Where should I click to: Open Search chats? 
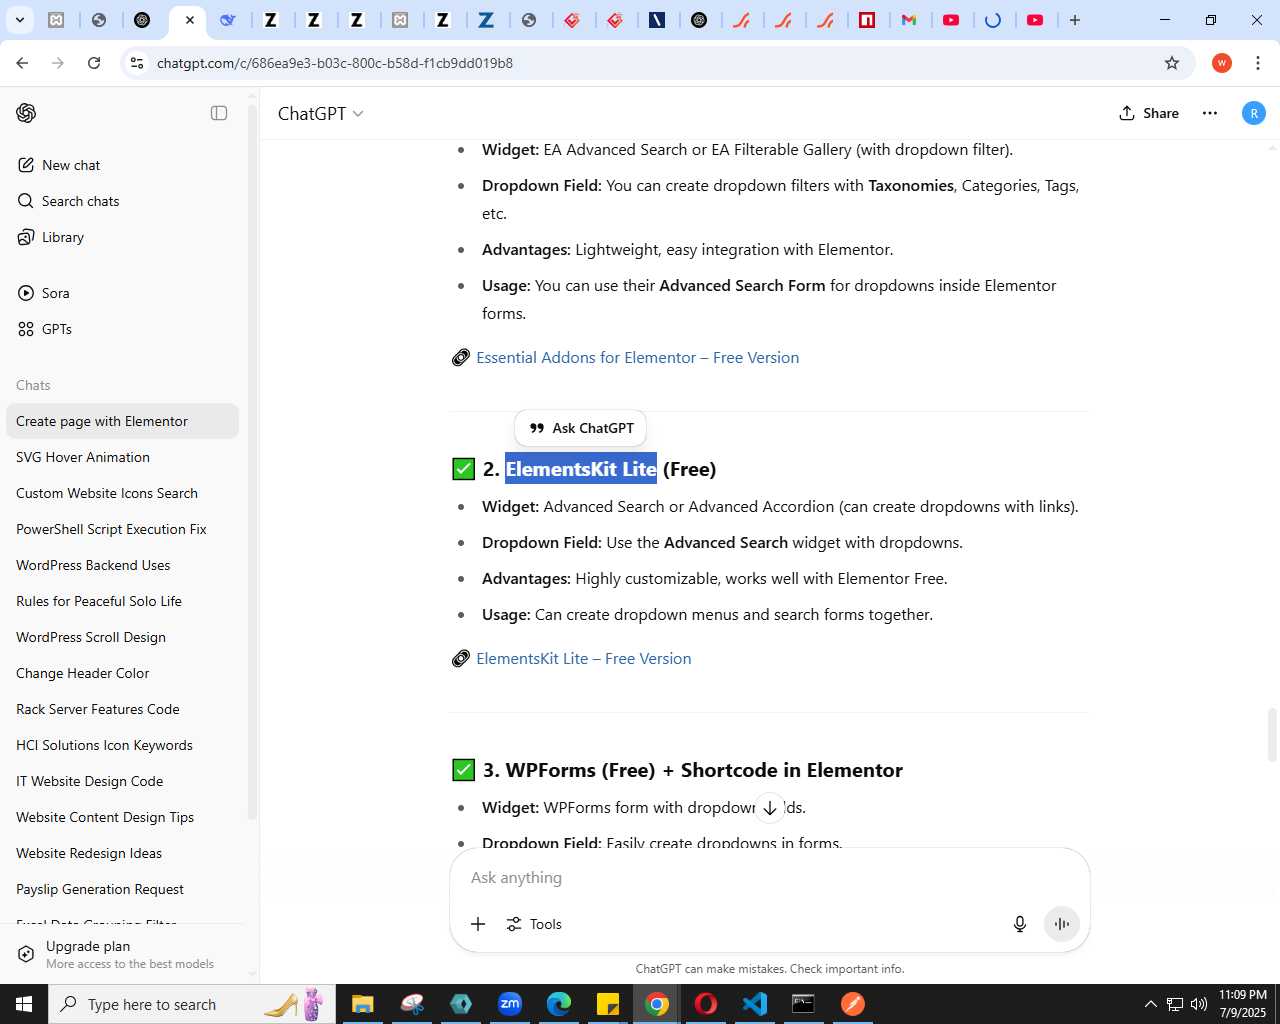point(122,201)
